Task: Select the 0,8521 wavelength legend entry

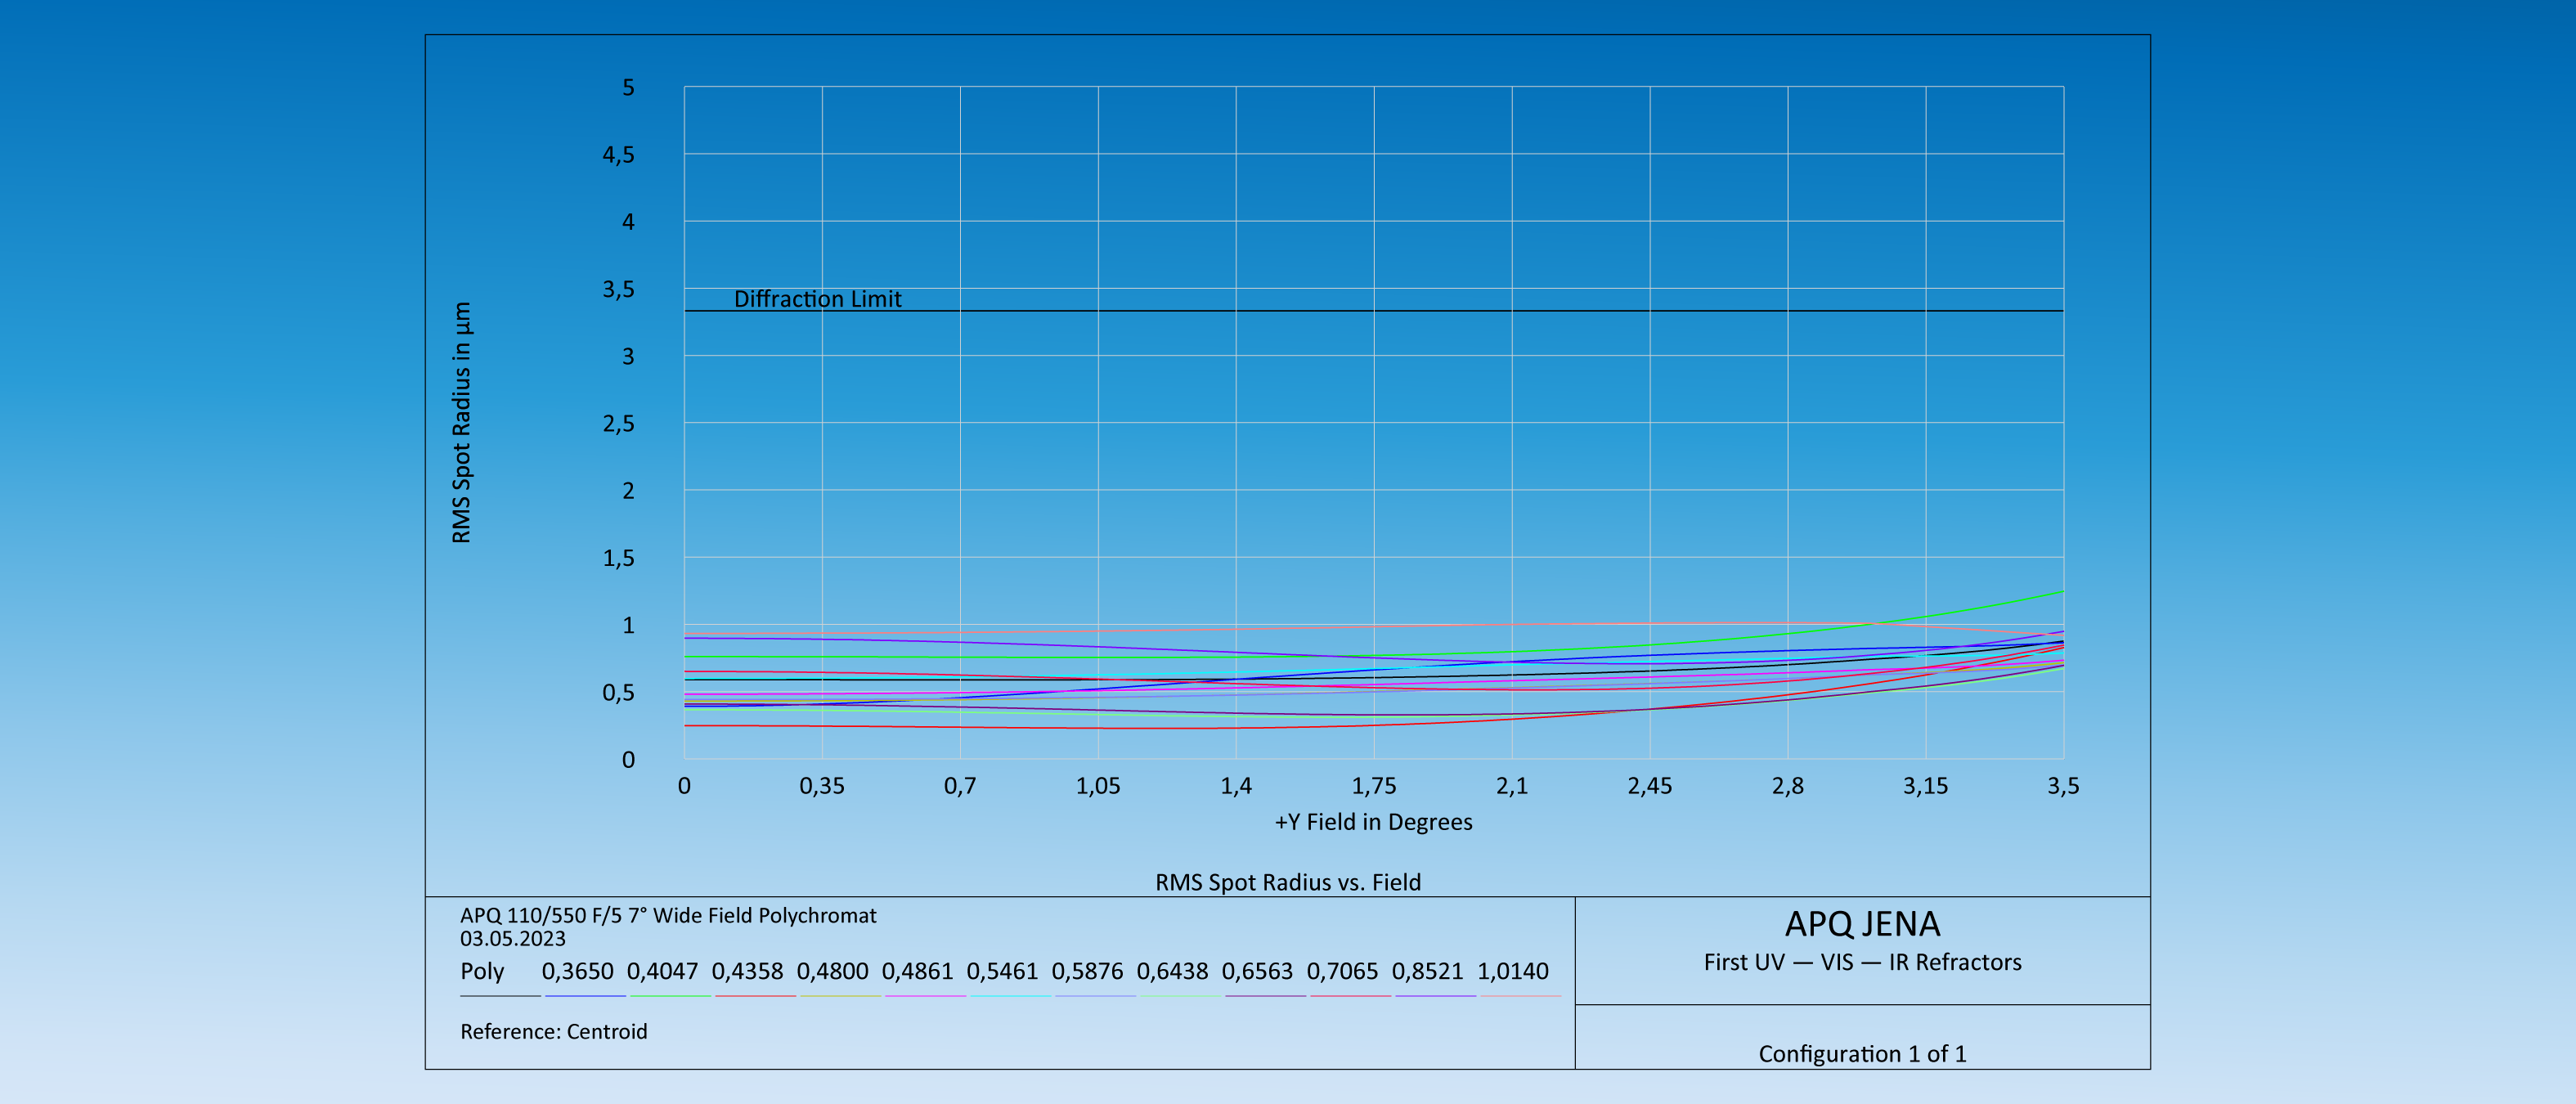Action: pos(1427,971)
